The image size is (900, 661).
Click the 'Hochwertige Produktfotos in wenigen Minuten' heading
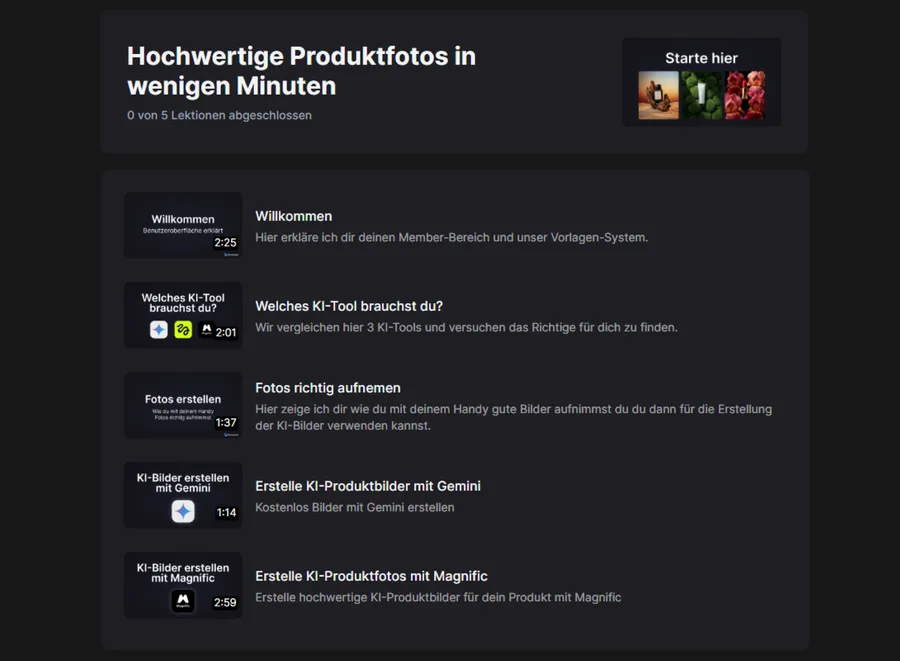click(301, 71)
